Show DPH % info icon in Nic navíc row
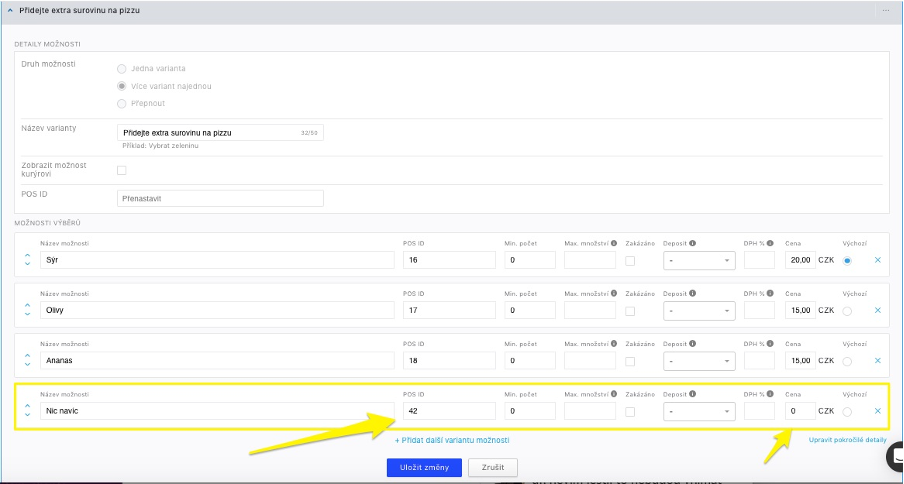Image resolution: width=904 pixels, height=484 pixels. (x=770, y=394)
